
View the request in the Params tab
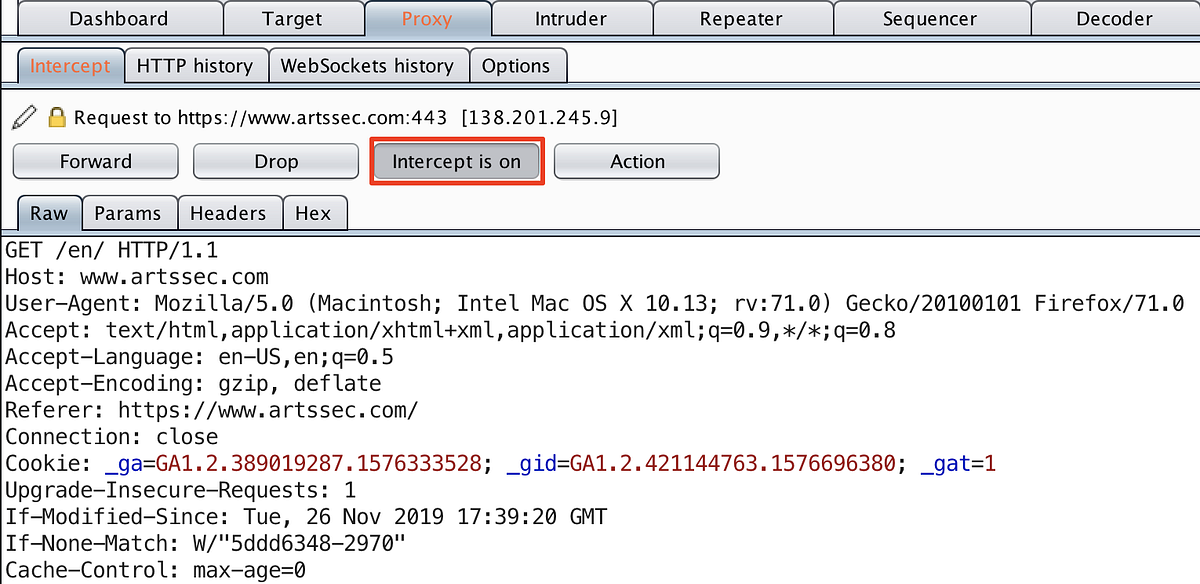click(x=129, y=212)
